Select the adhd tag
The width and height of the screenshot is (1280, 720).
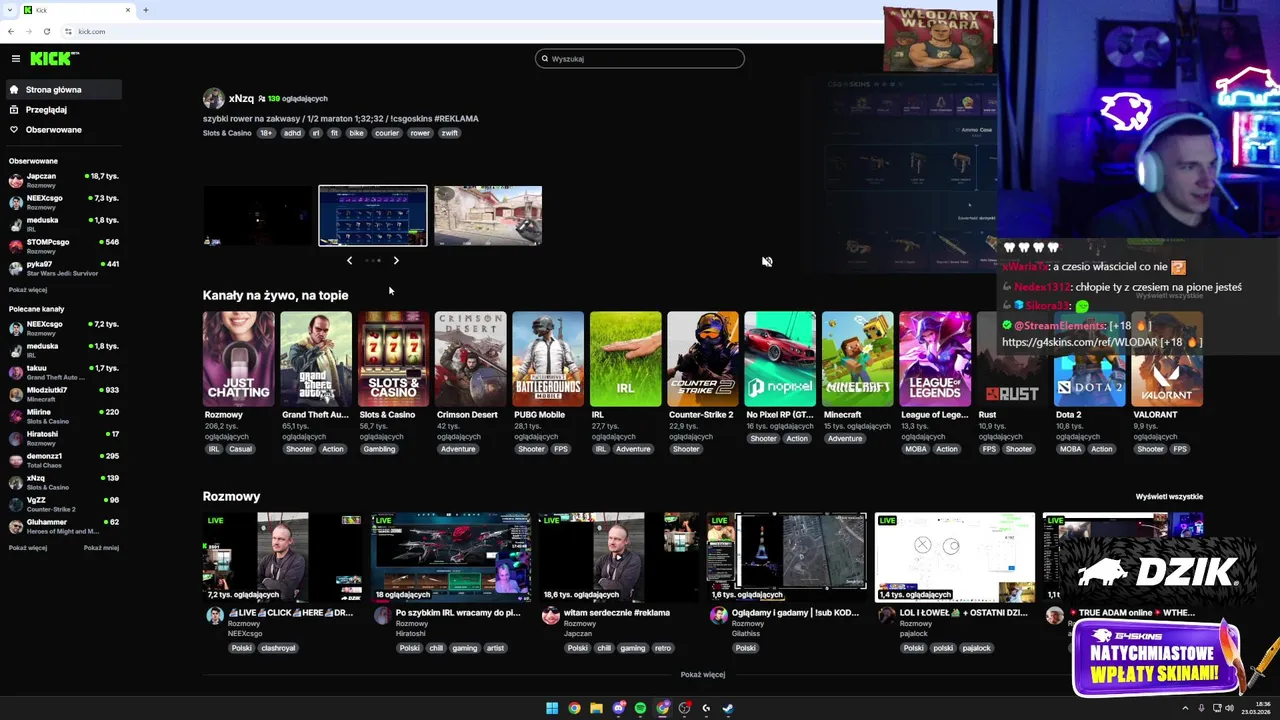(292, 133)
